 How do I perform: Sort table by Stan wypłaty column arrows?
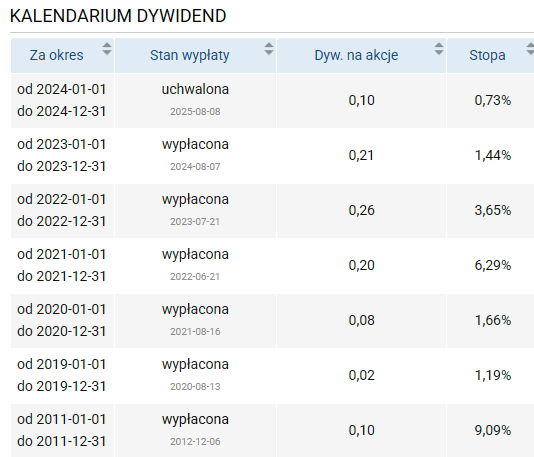(269, 49)
